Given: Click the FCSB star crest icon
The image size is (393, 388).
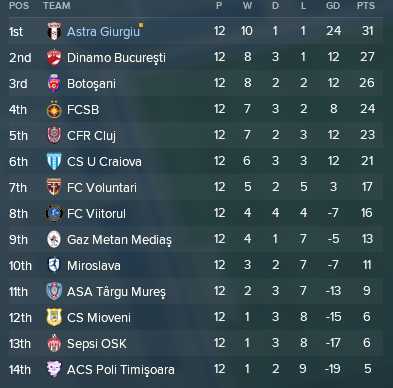Looking at the screenshot, I should [x=54, y=109].
